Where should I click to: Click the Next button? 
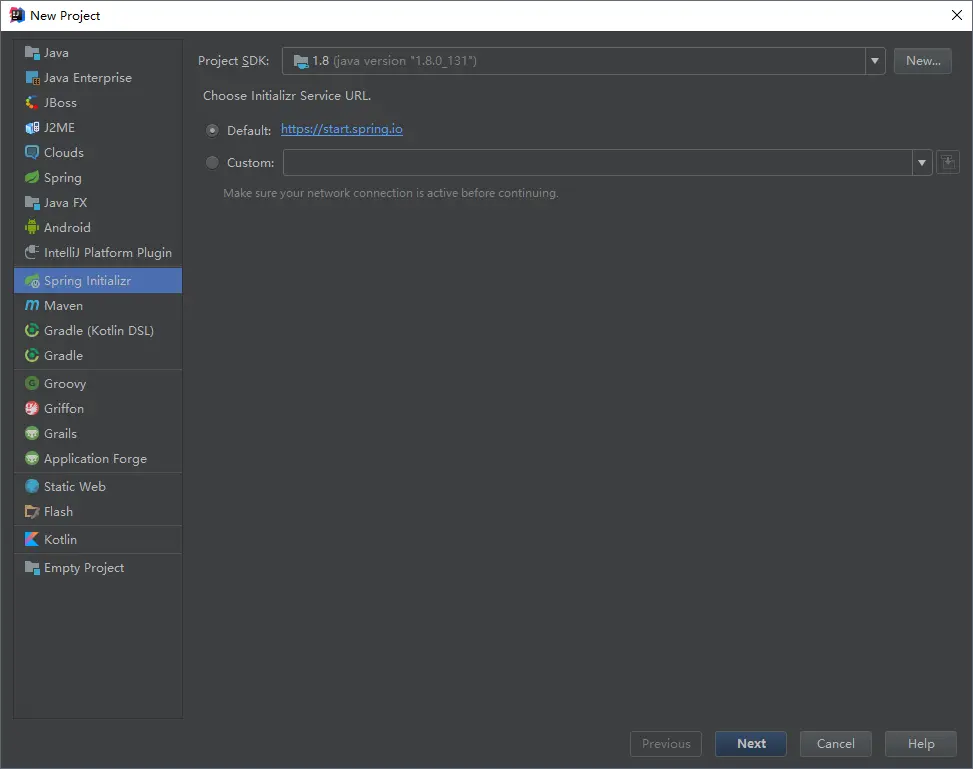[751, 744]
